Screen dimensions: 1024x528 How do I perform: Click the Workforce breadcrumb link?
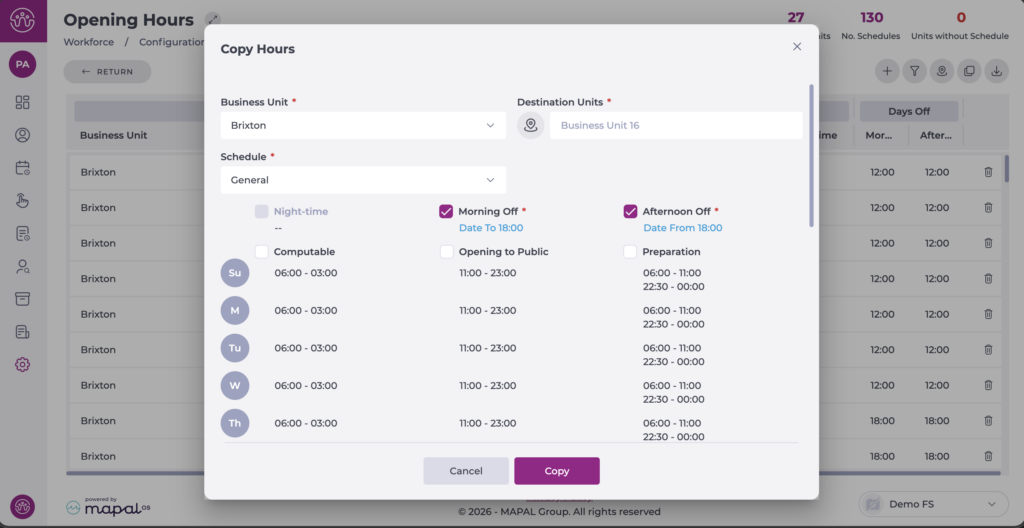tap(88, 42)
